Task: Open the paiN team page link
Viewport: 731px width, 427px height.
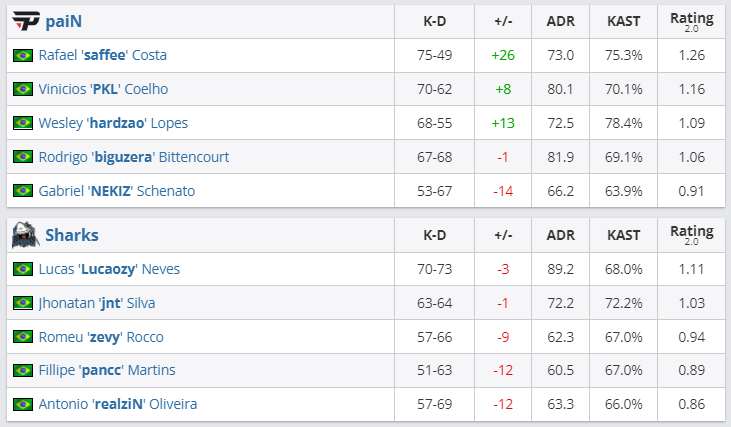Action: [x=63, y=21]
